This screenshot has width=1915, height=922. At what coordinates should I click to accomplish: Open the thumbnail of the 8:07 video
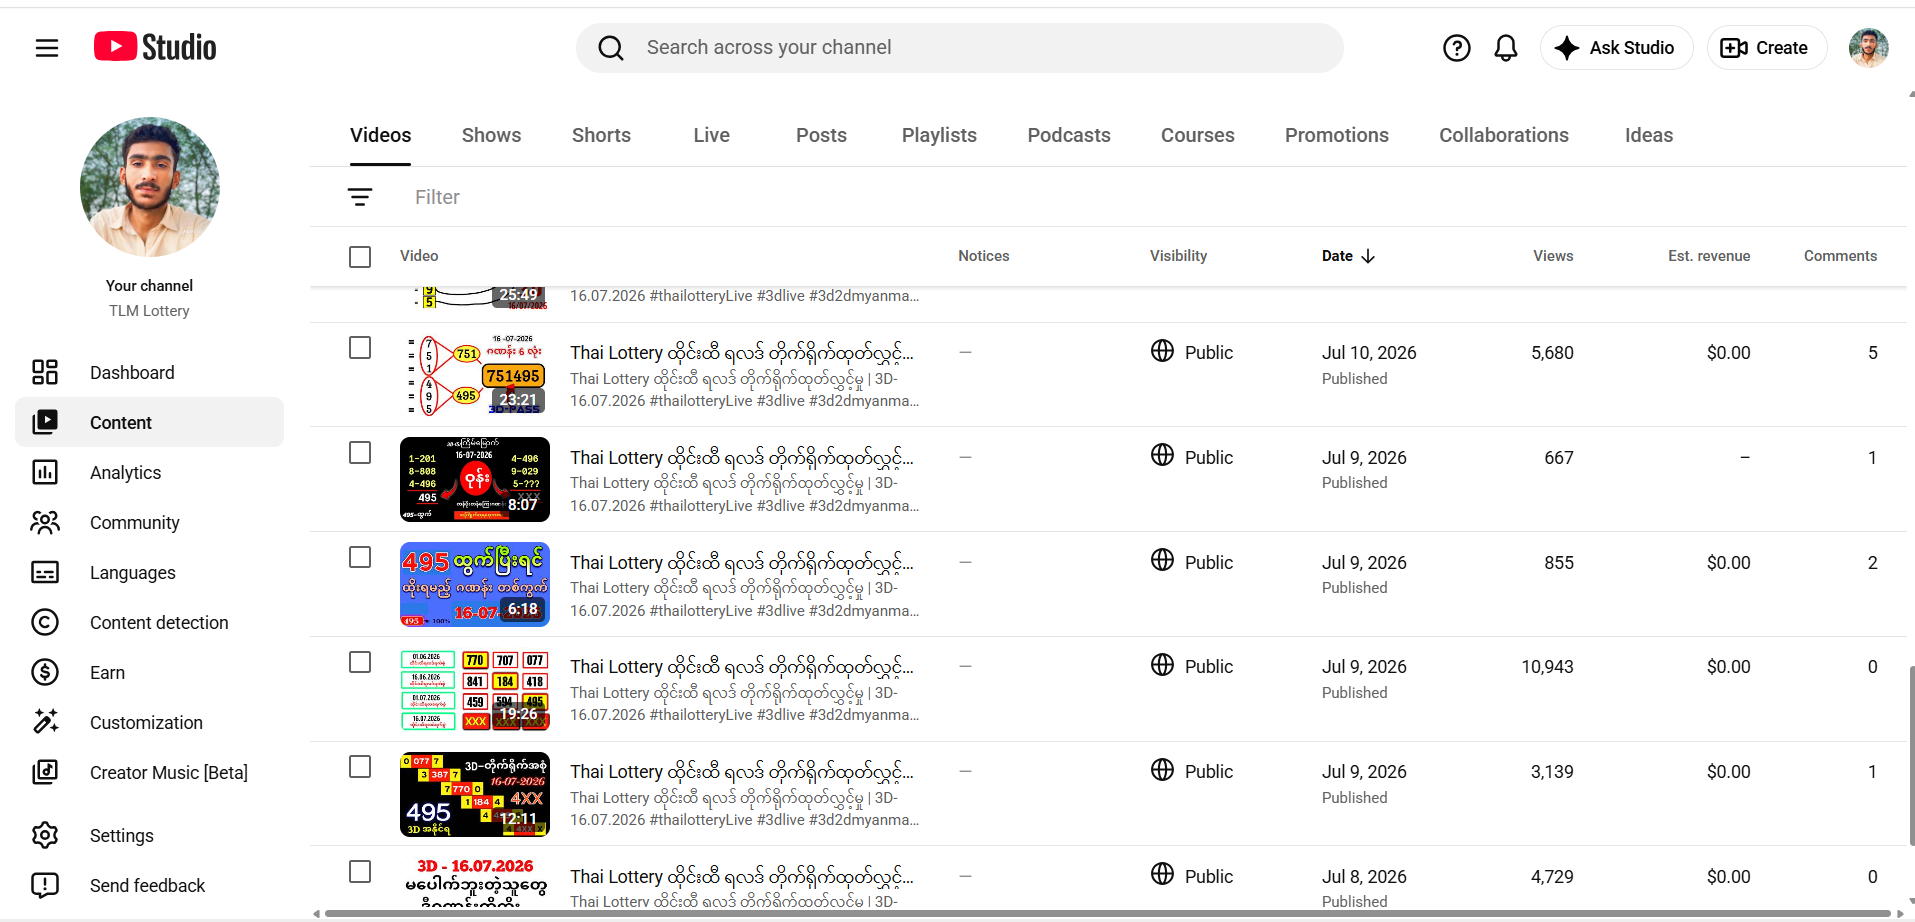[475, 479]
